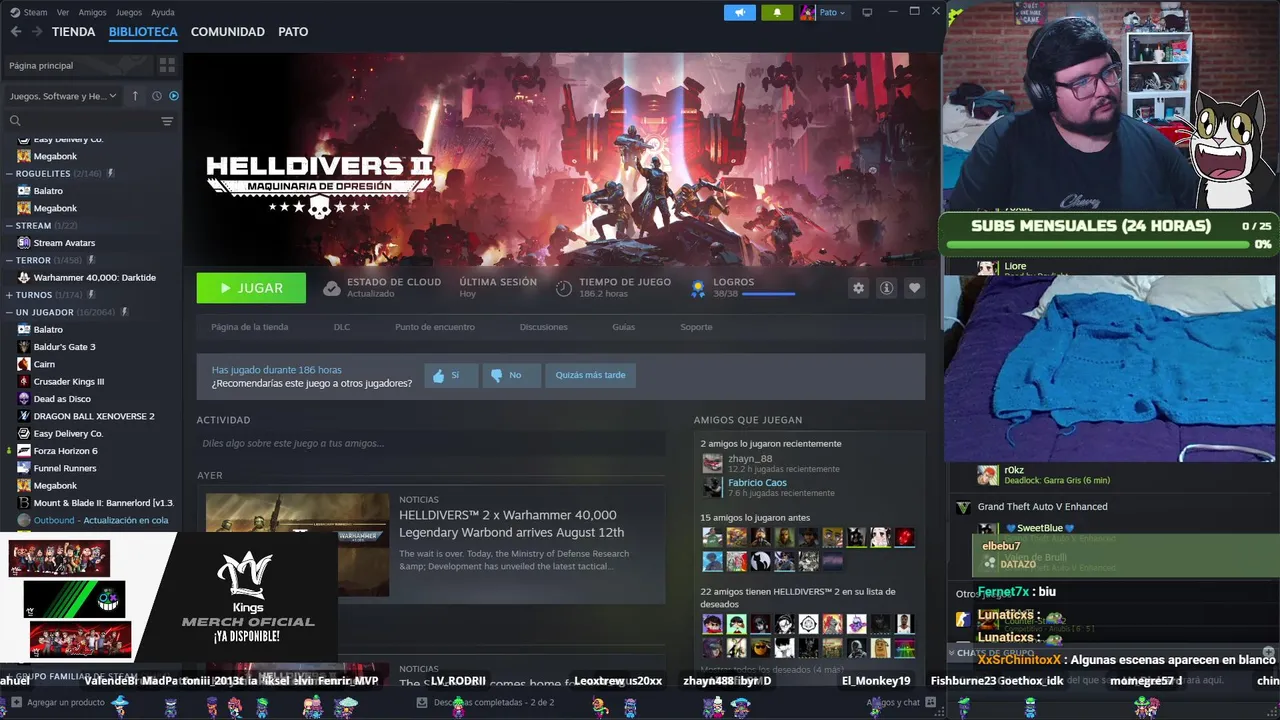Add Helldivers 2 to favorites heart
The height and width of the screenshot is (720, 1280).
914,288
